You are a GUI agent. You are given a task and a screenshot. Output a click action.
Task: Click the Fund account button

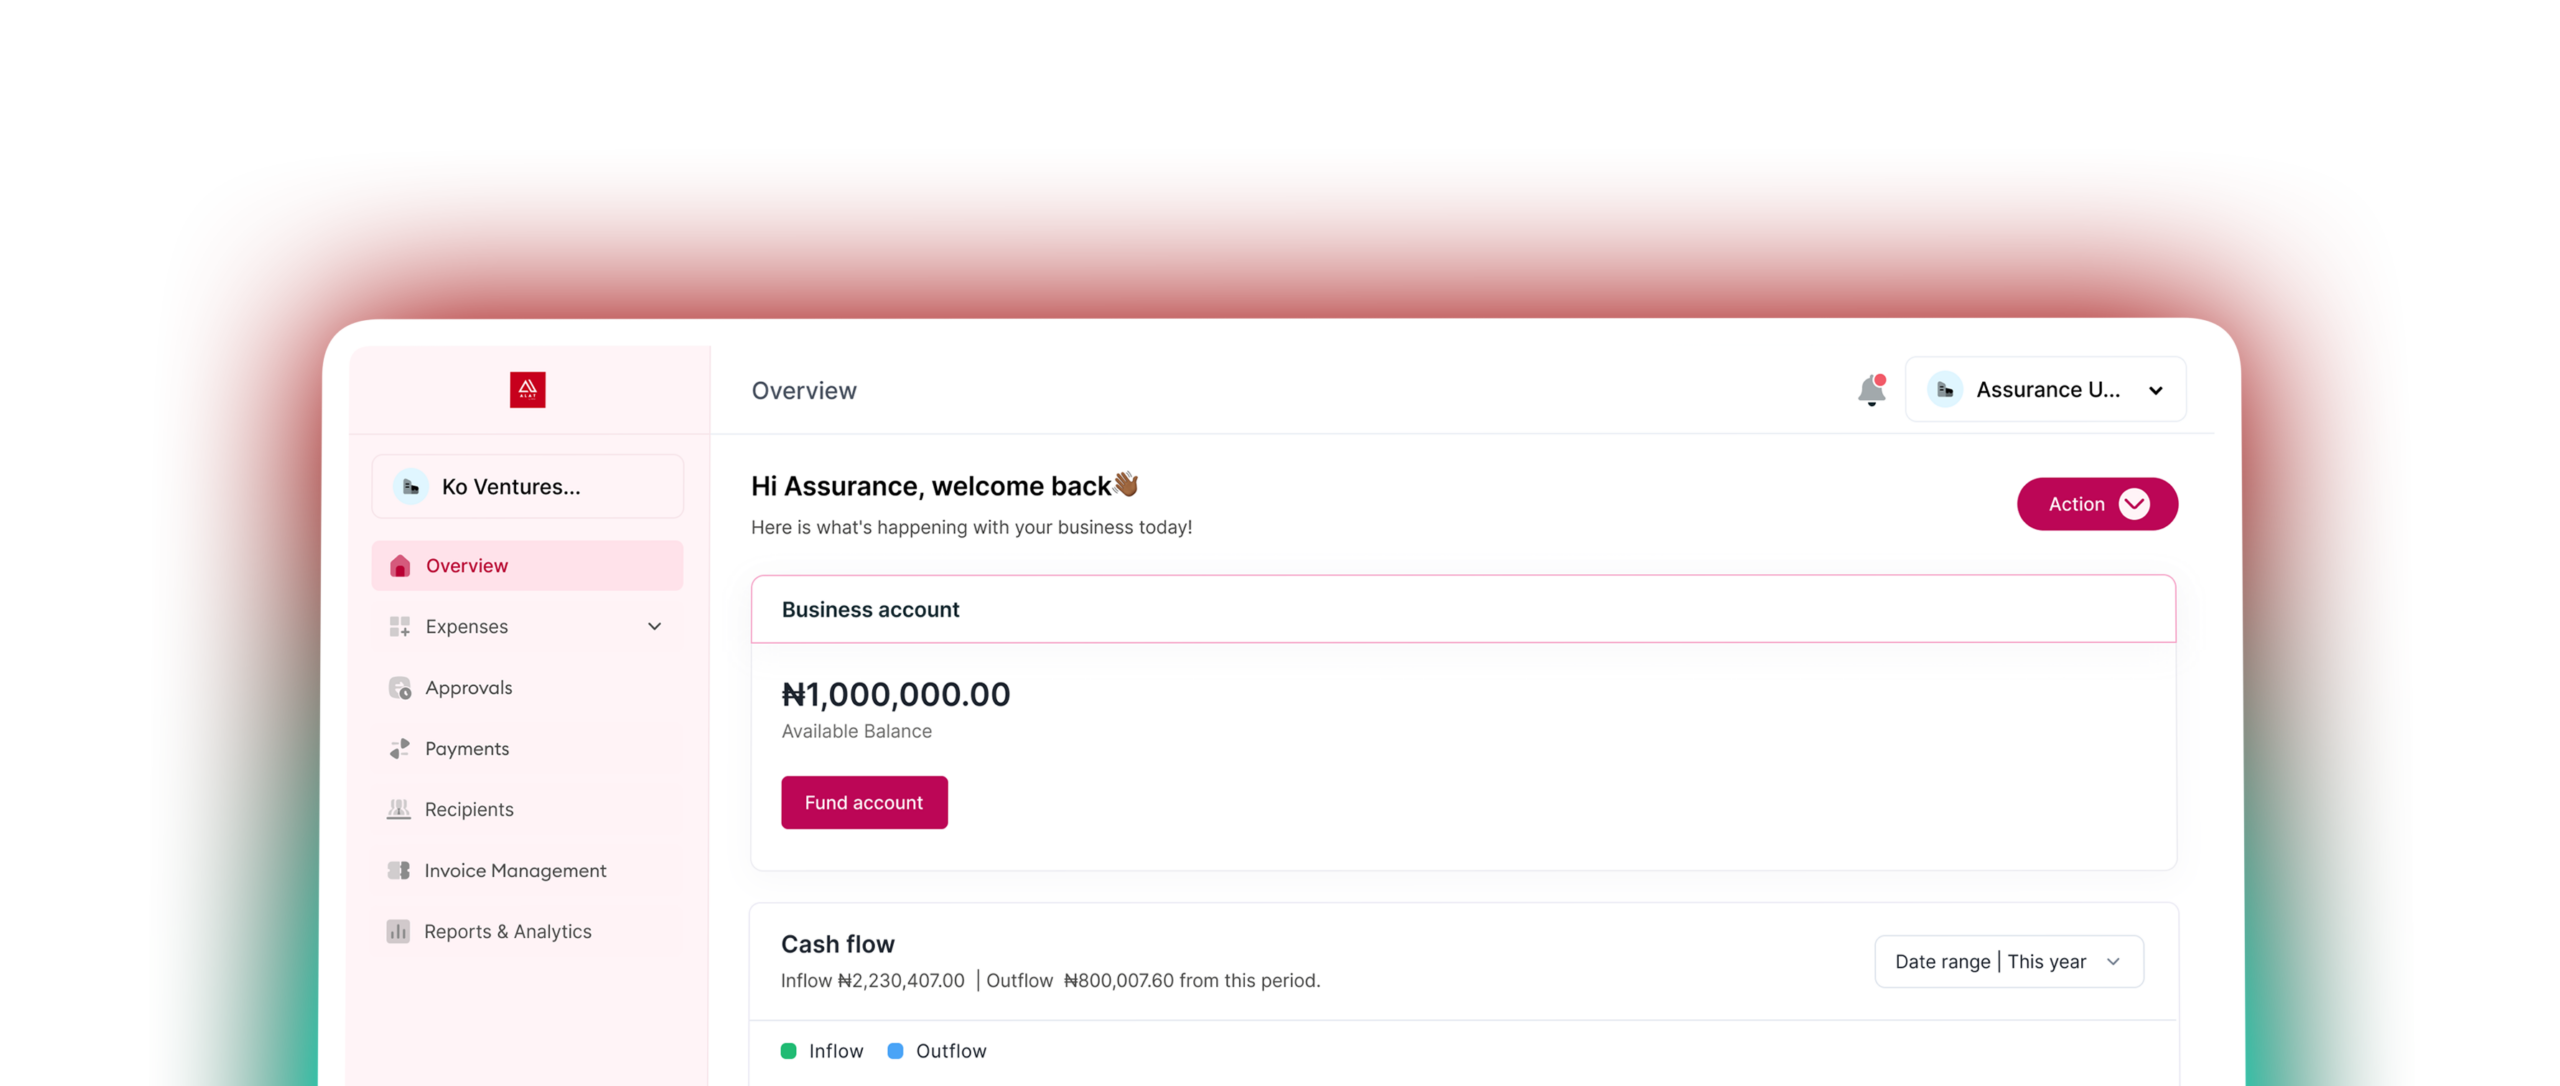(x=864, y=802)
